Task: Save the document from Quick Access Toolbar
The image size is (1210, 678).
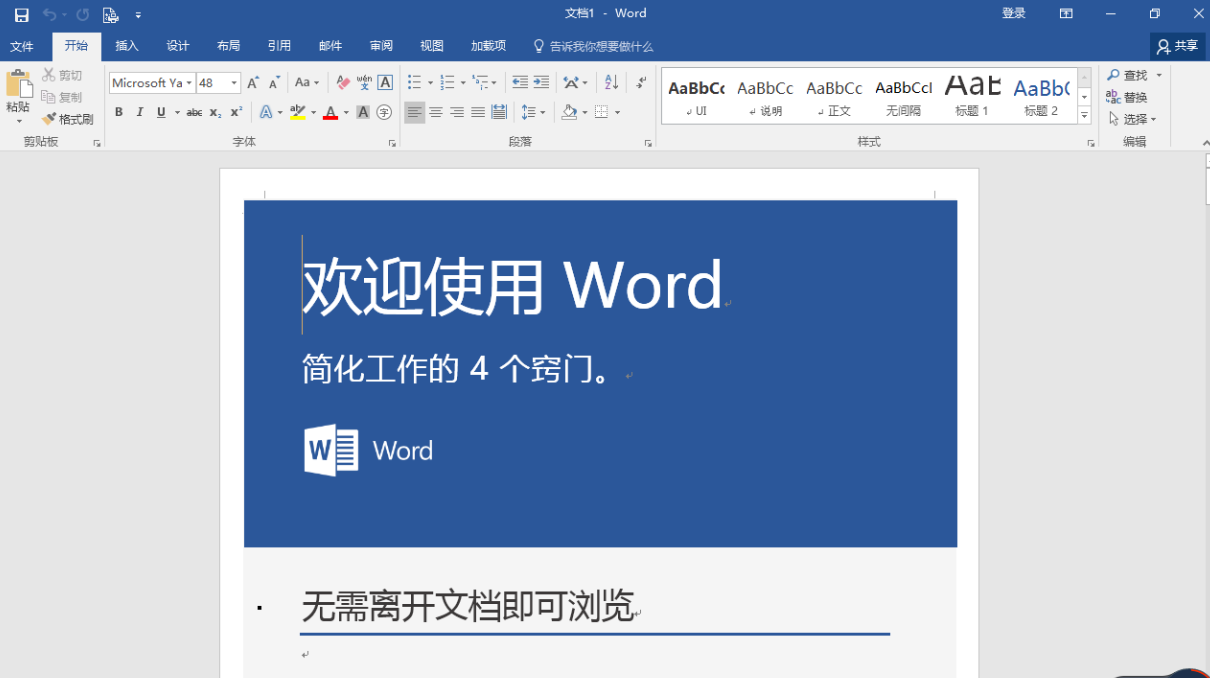Action: 21,14
